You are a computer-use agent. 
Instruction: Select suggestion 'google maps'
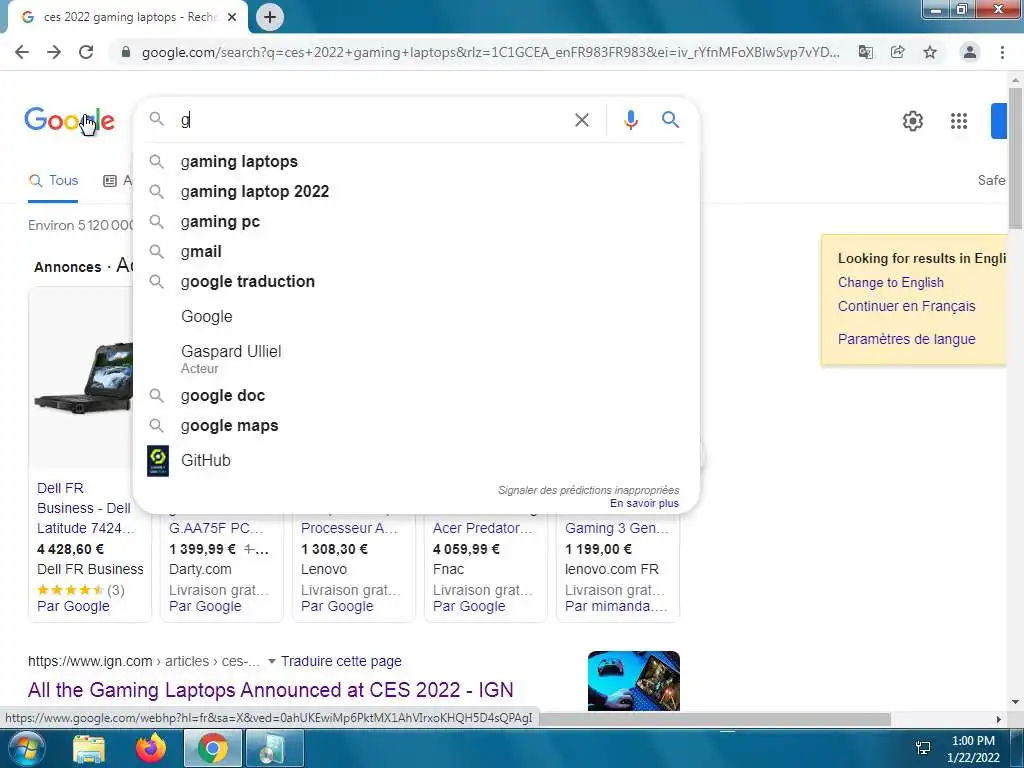tap(416, 426)
